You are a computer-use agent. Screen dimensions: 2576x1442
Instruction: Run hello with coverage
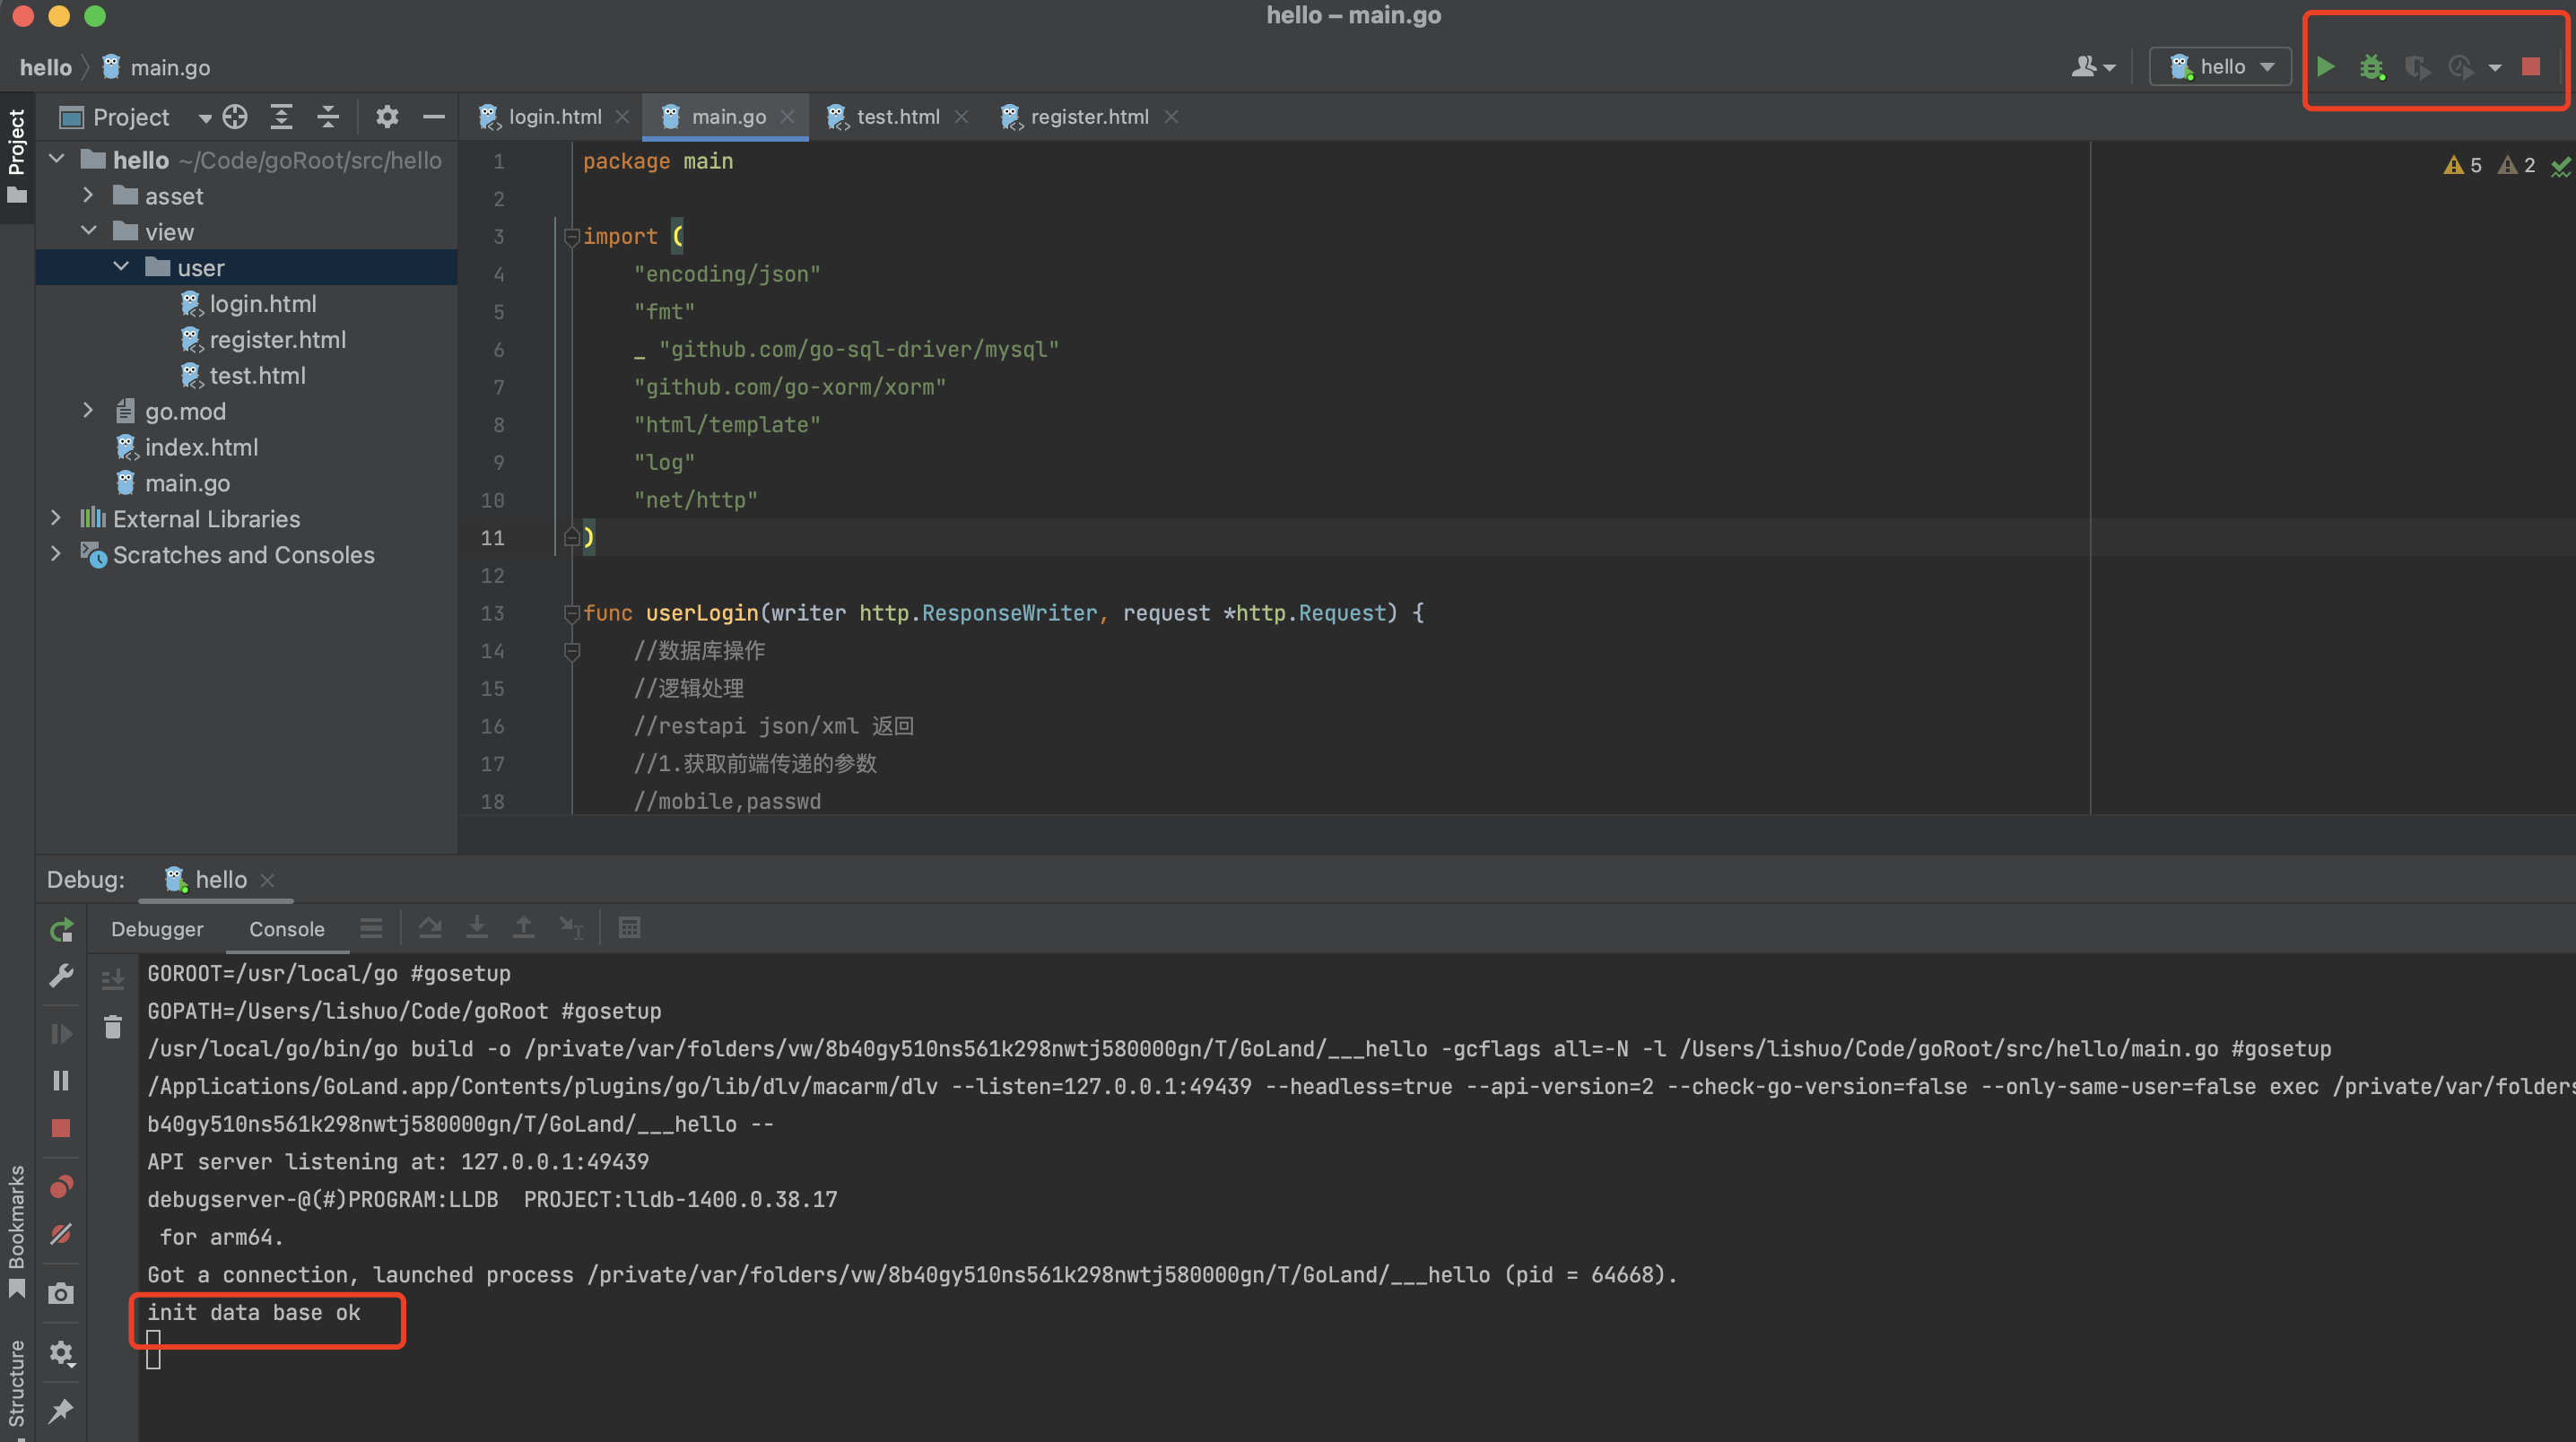[2417, 67]
